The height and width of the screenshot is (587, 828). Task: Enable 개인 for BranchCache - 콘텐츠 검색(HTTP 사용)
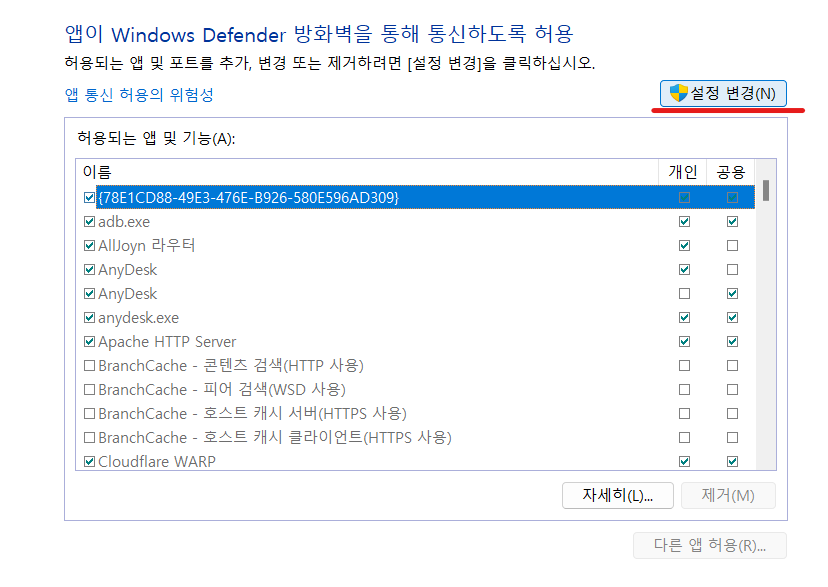pyautogui.click(x=684, y=365)
